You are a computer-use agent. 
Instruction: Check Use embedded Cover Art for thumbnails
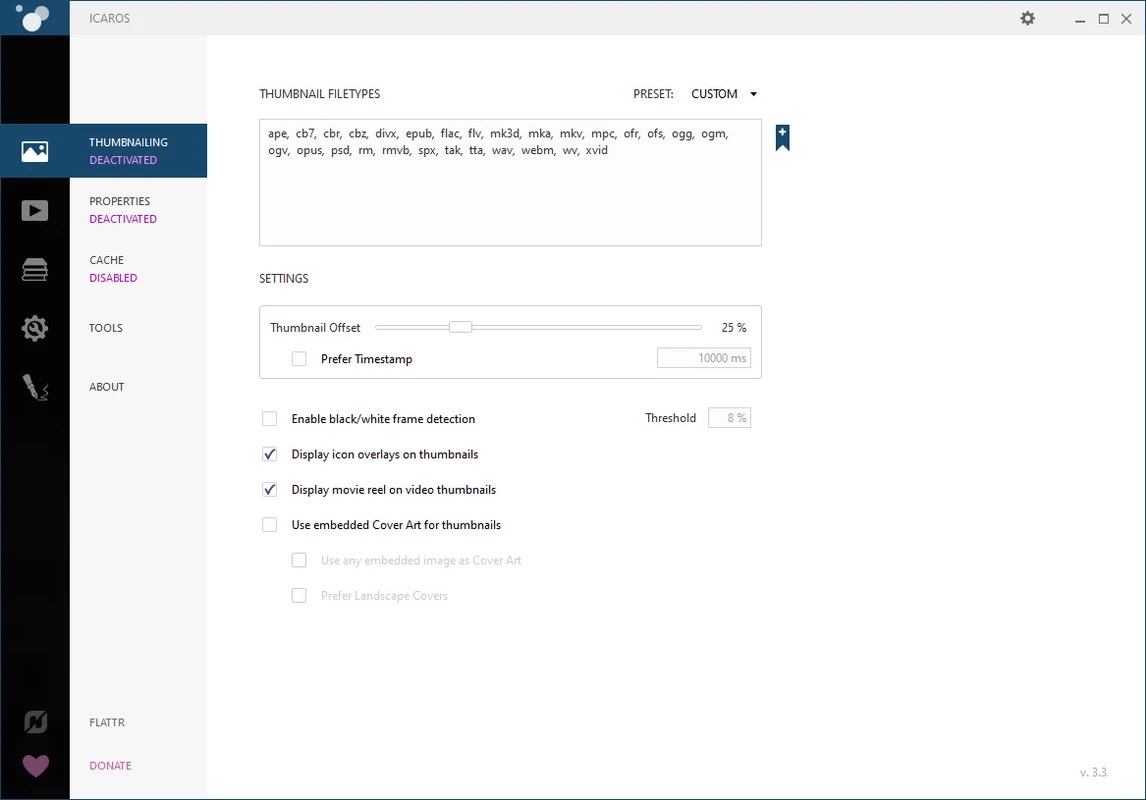(x=270, y=525)
